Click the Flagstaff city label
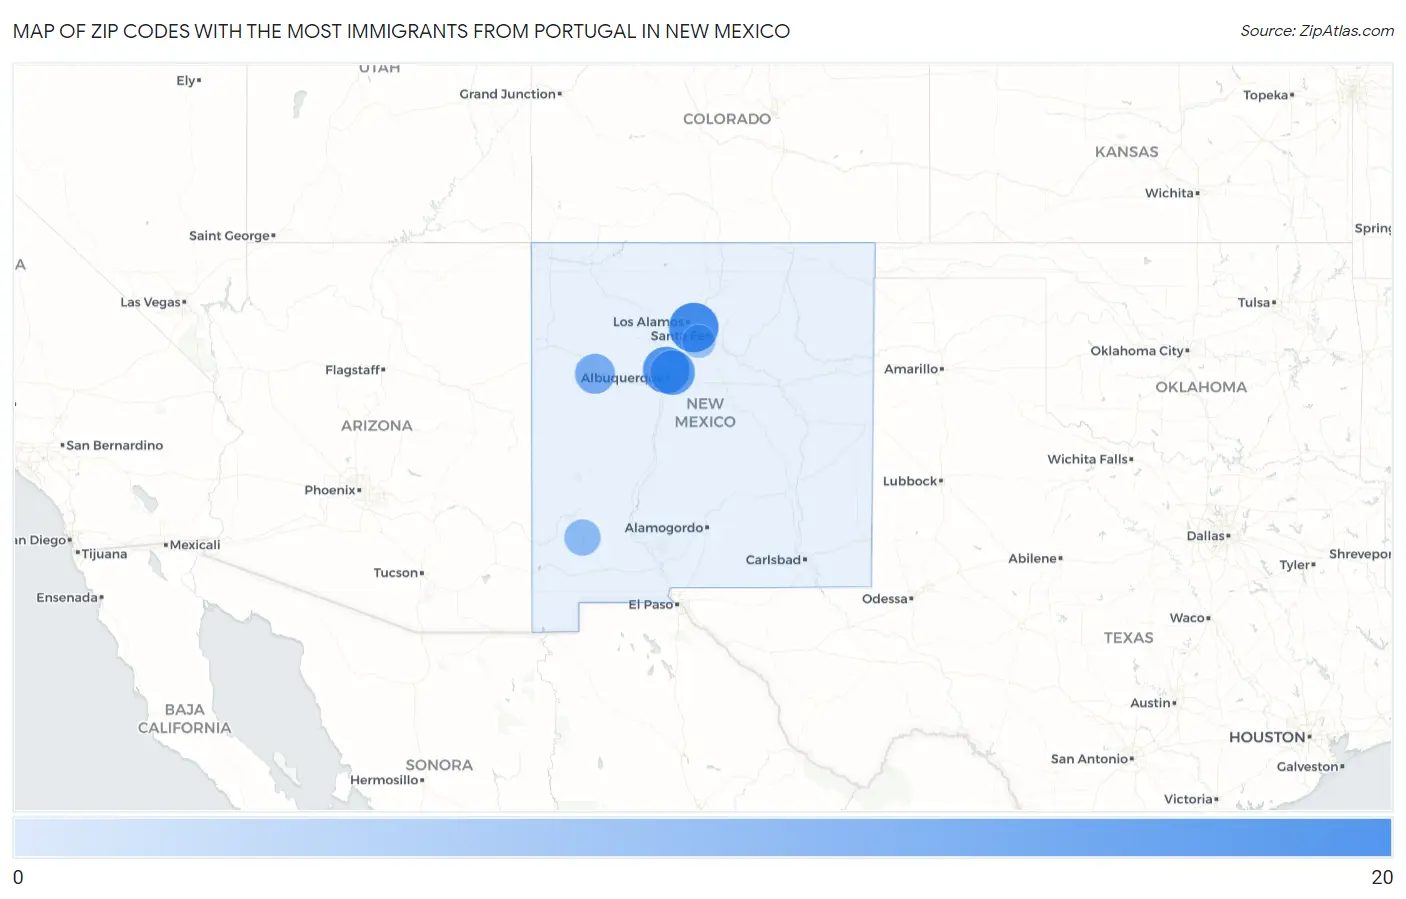 click(352, 370)
